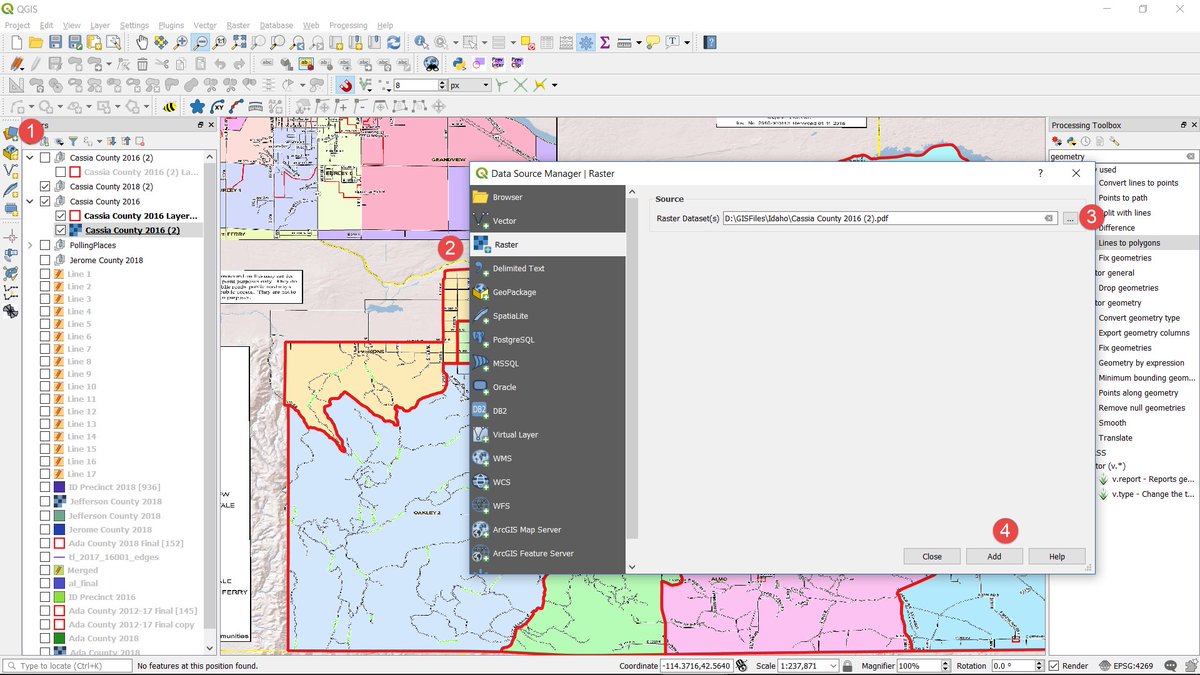This screenshot has height=675, width=1200.
Task: Select the Pan Map hand tool
Action: (x=143, y=42)
